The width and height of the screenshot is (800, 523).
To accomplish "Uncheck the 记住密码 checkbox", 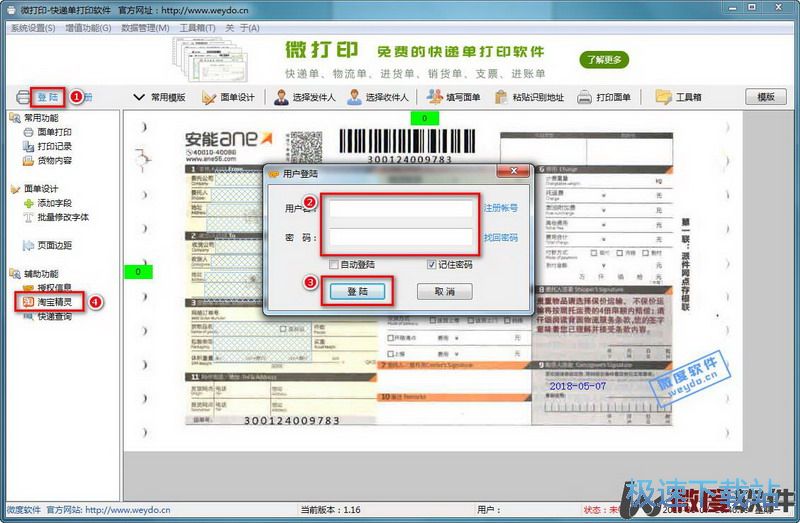I will coord(432,265).
